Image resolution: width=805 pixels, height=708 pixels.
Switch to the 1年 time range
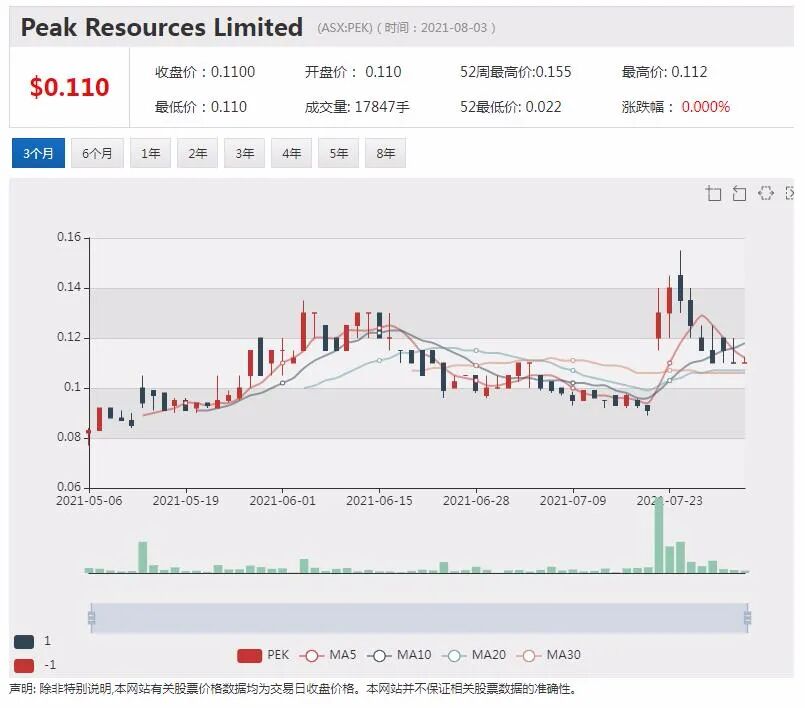point(150,153)
